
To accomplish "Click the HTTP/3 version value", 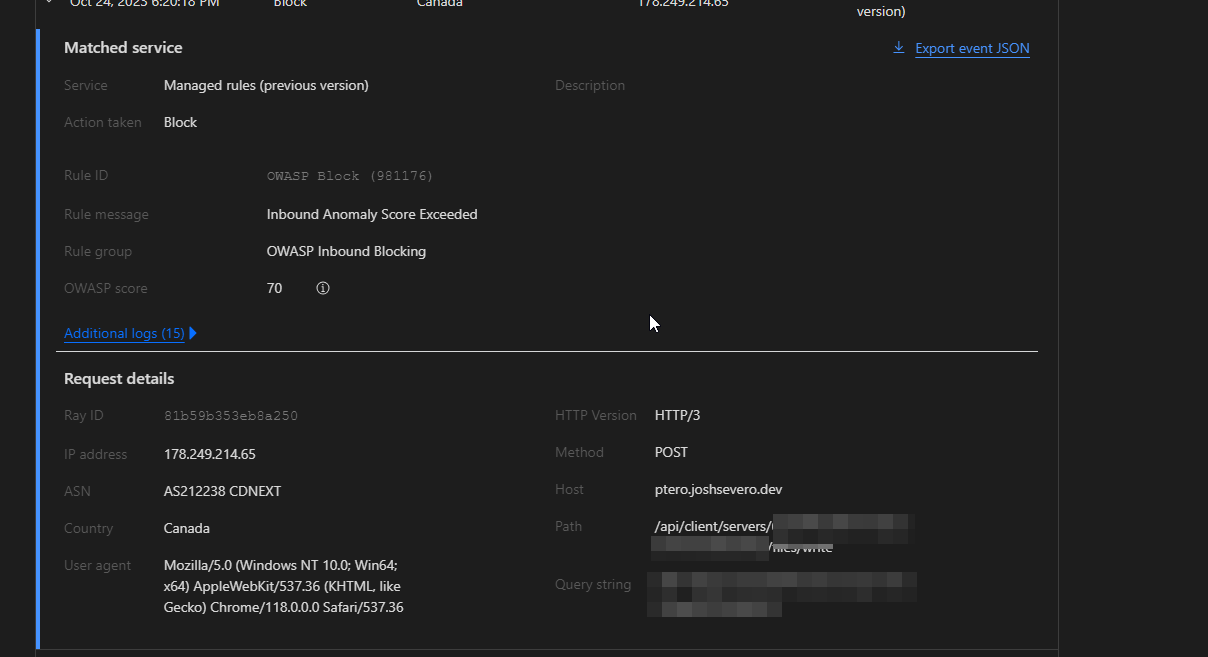I will (x=677, y=415).
